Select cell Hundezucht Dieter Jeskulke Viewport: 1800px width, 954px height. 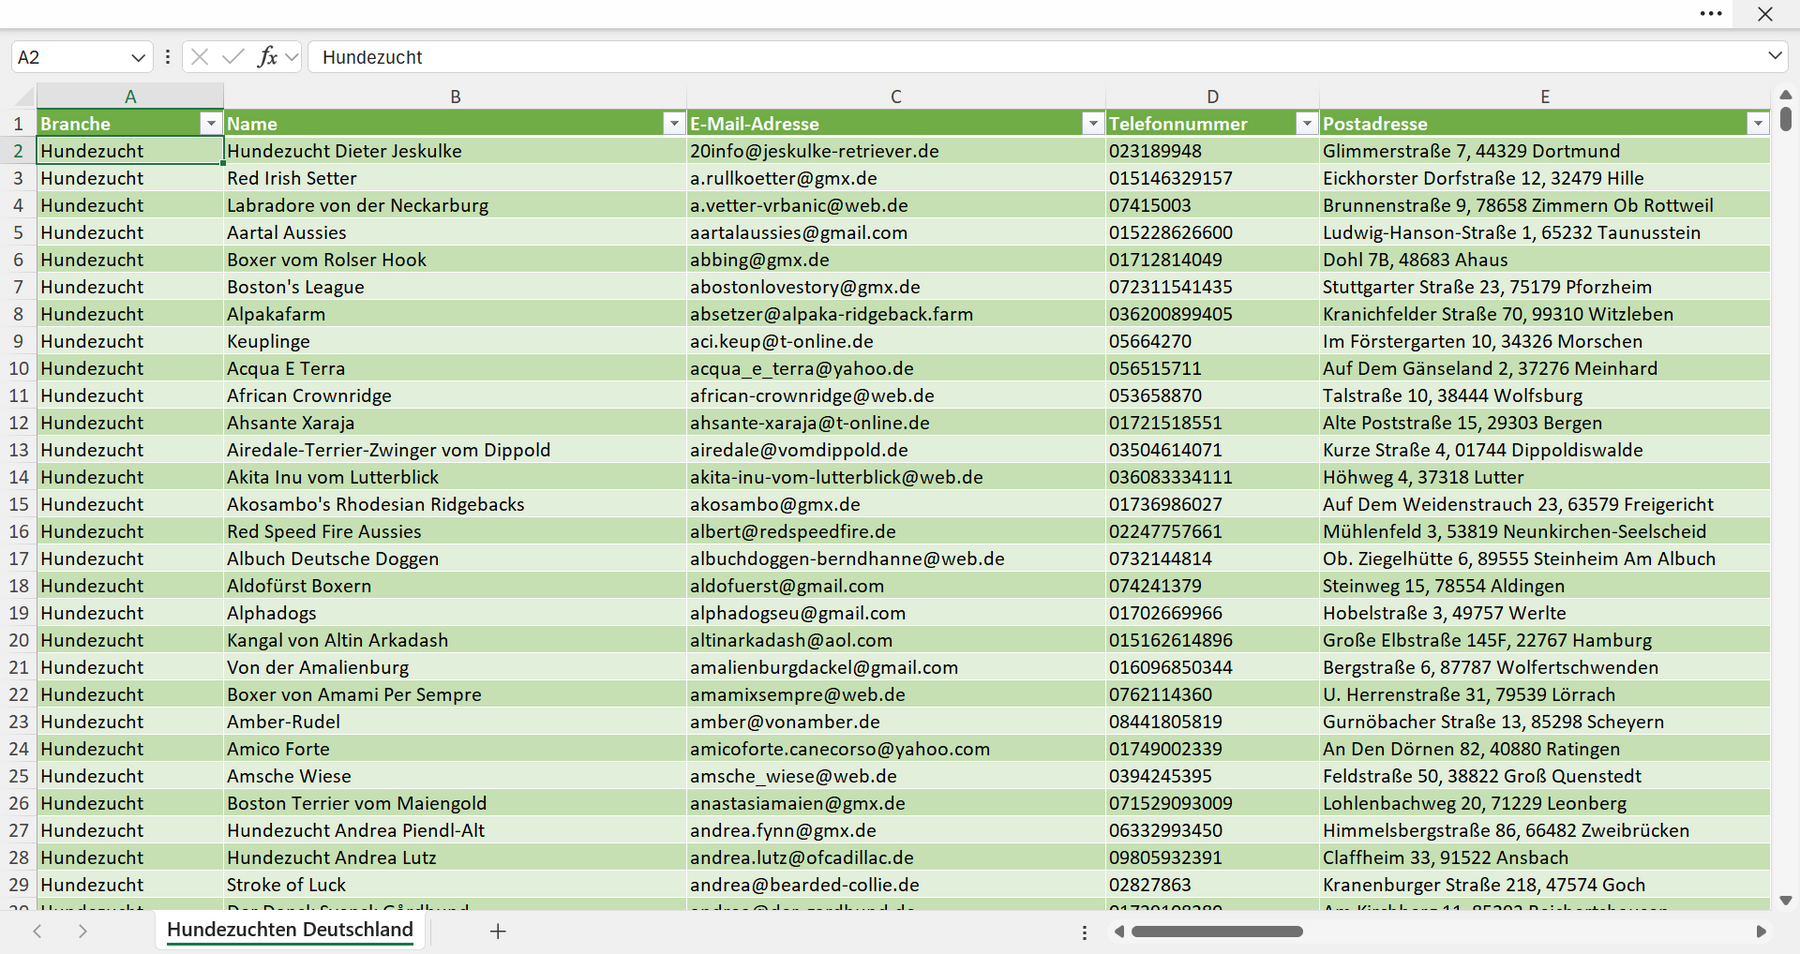pyautogui.click(x=455, y=151)
